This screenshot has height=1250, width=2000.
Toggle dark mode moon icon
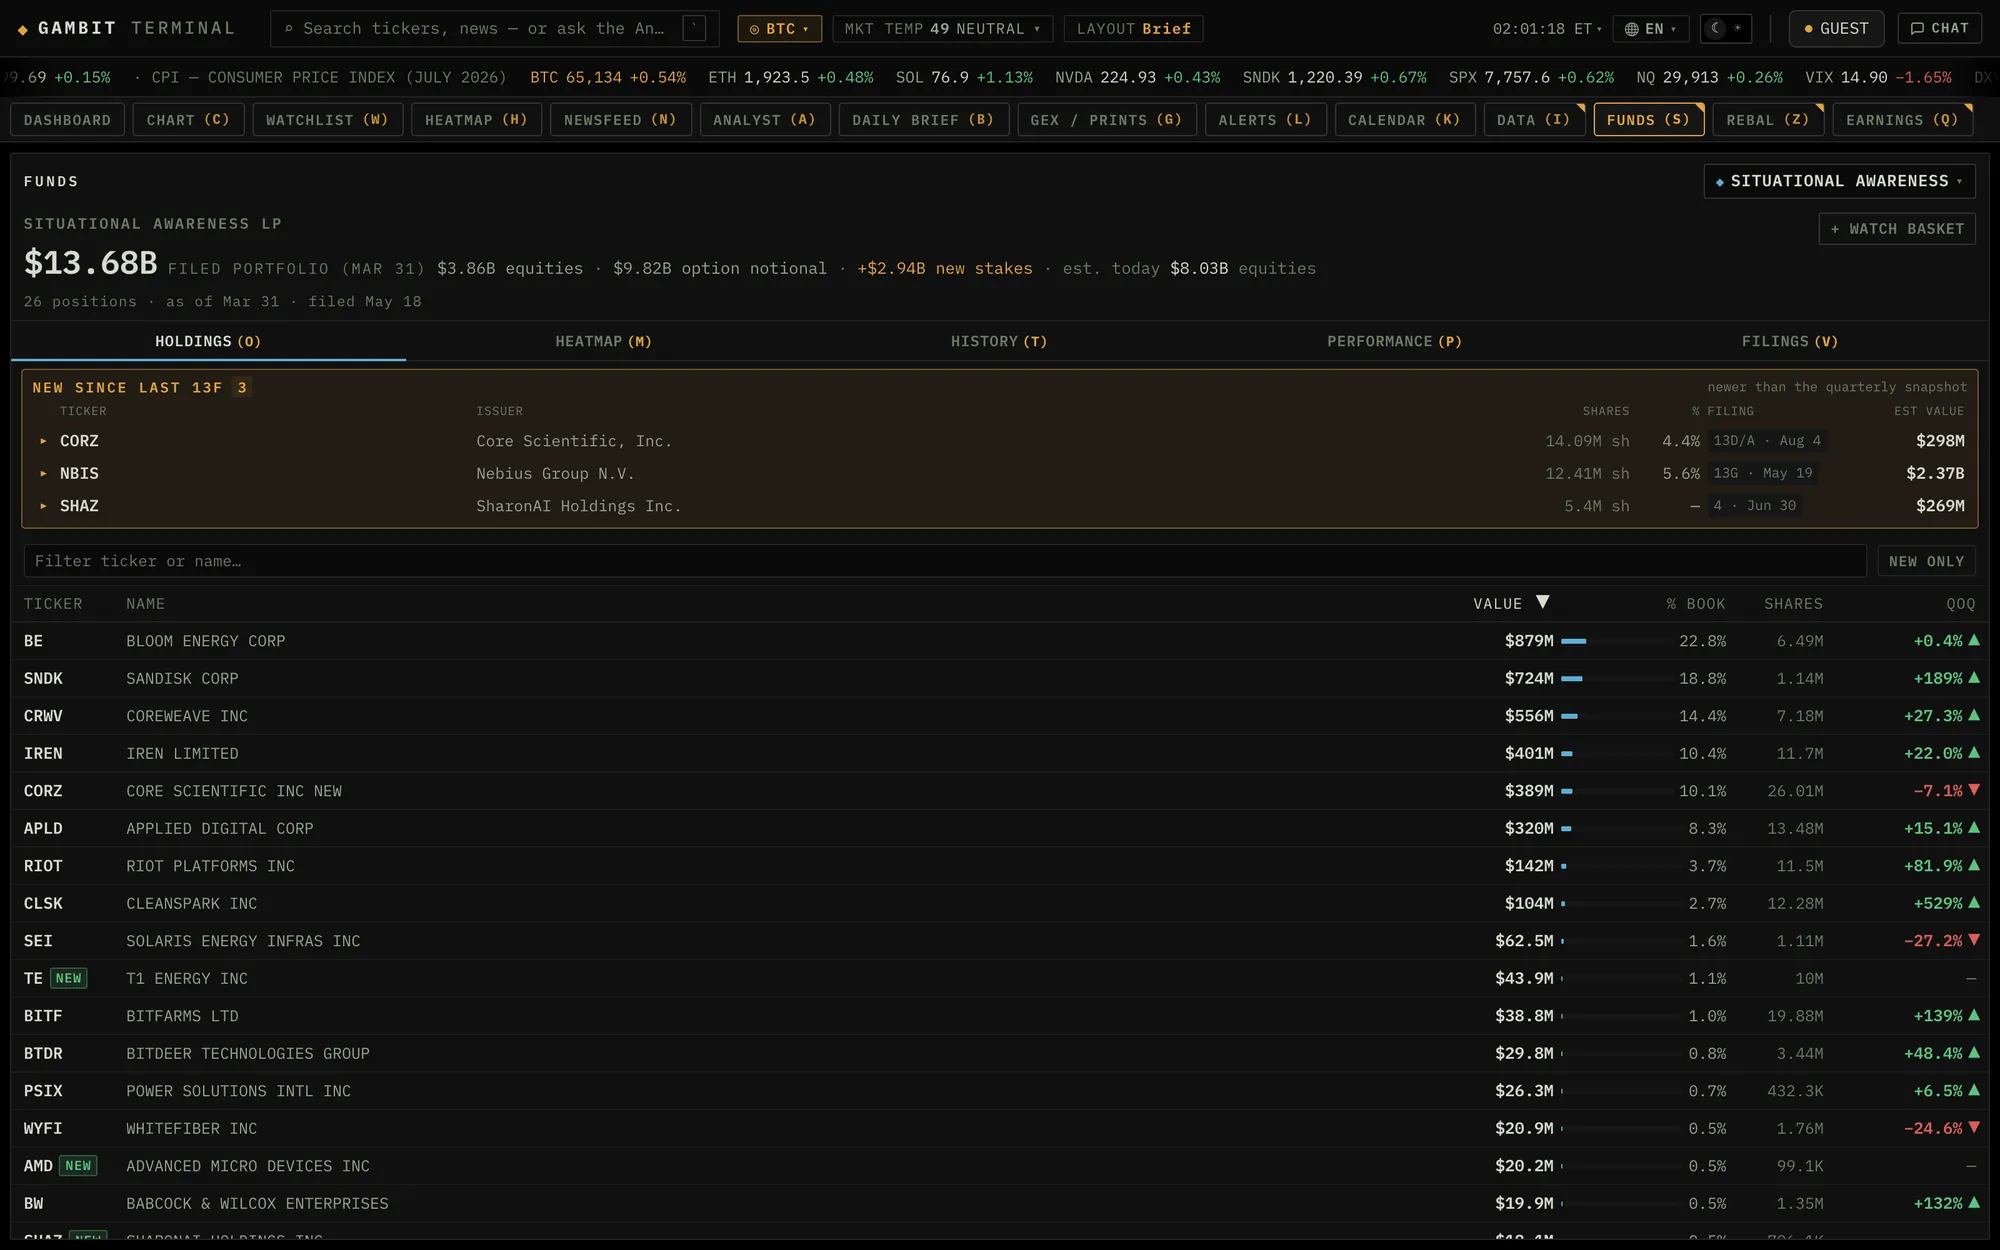point(1716,28)
